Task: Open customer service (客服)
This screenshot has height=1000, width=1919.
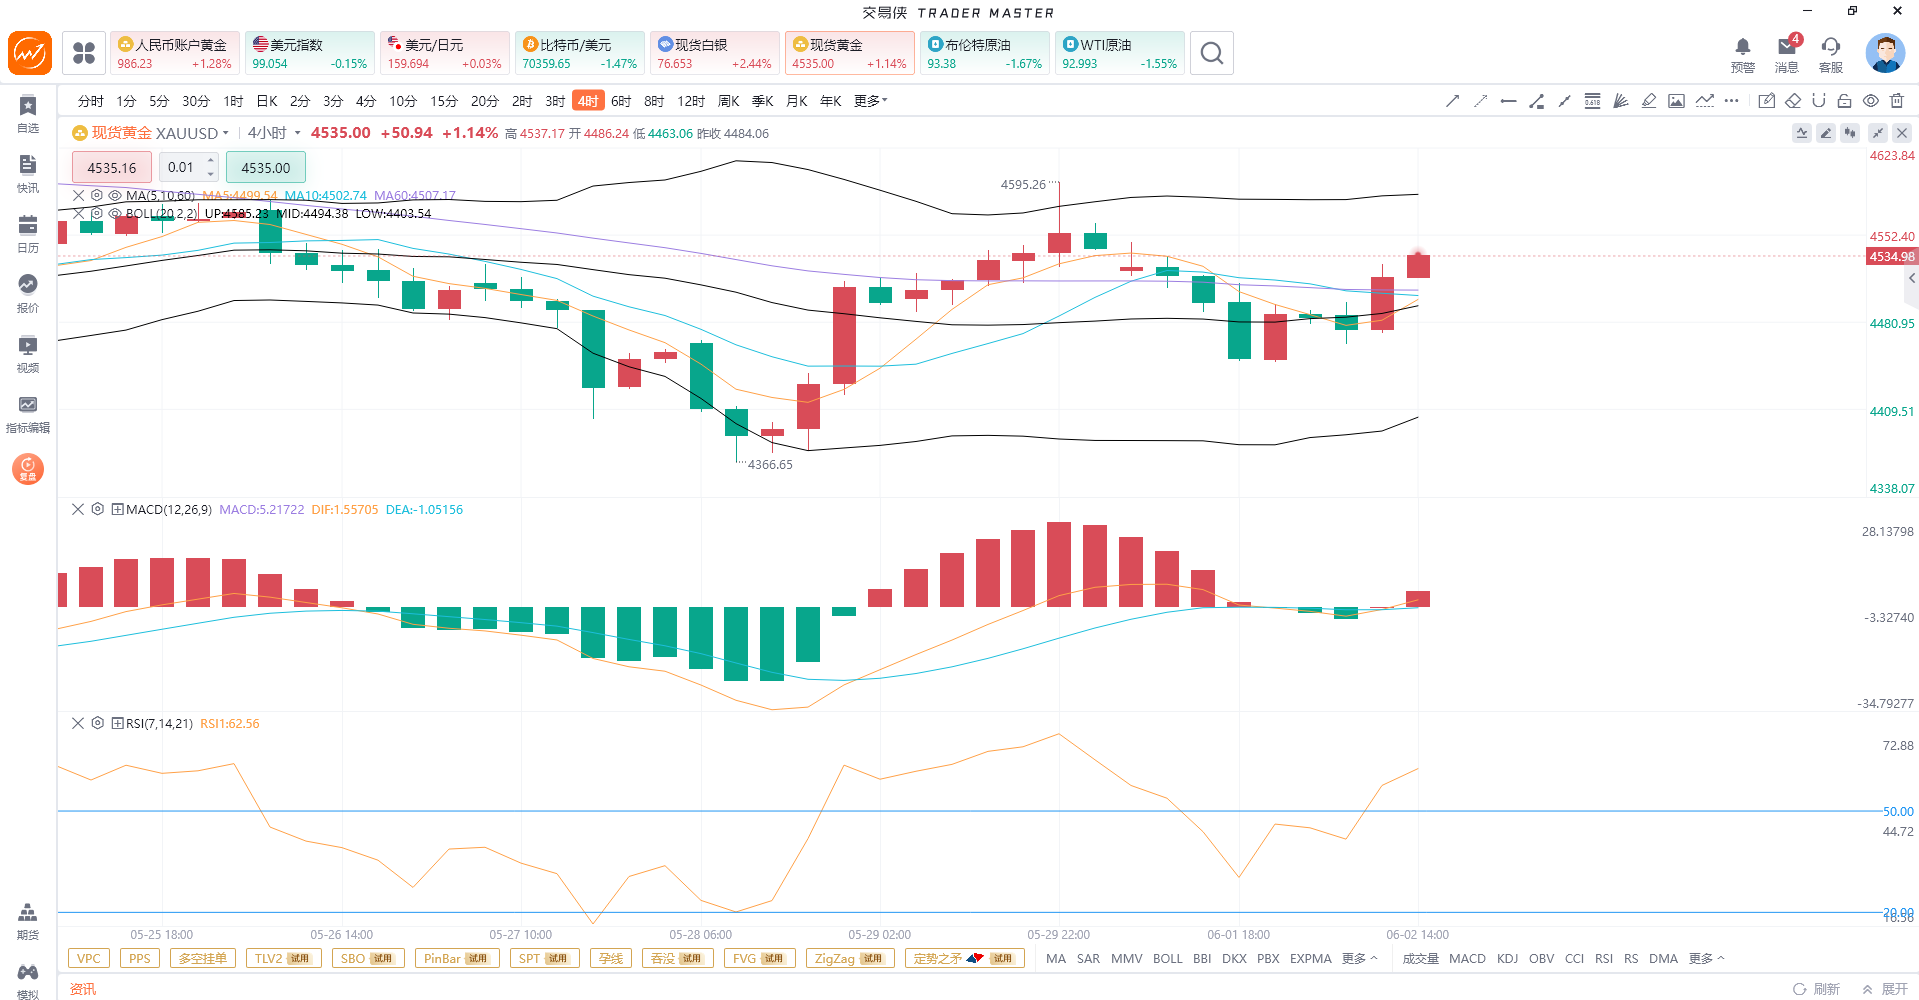Action: (x=1831, y=55)
